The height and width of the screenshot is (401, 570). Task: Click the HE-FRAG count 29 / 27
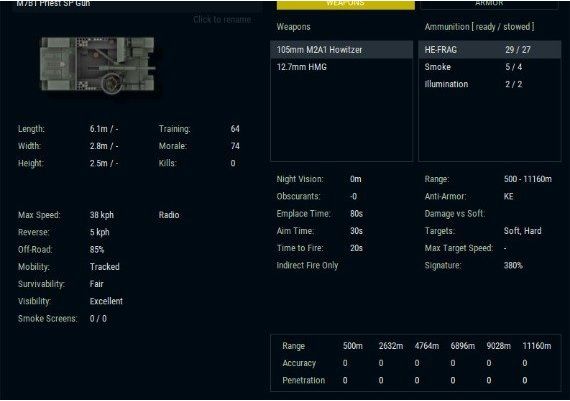pyautogui.click(x=518, y=50)
